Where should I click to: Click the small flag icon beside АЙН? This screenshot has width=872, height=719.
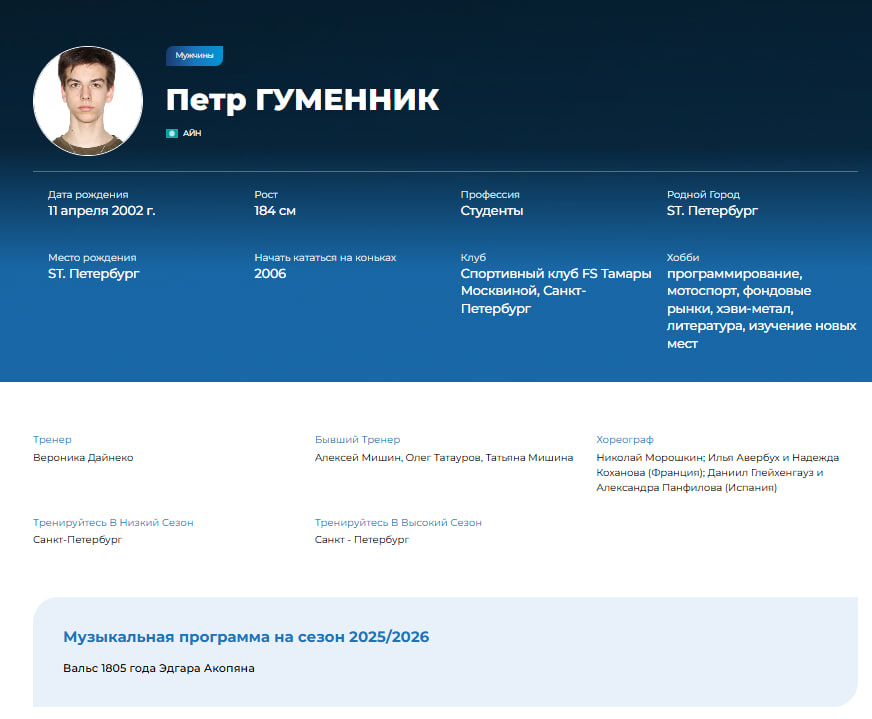click(x=172, y=133)
